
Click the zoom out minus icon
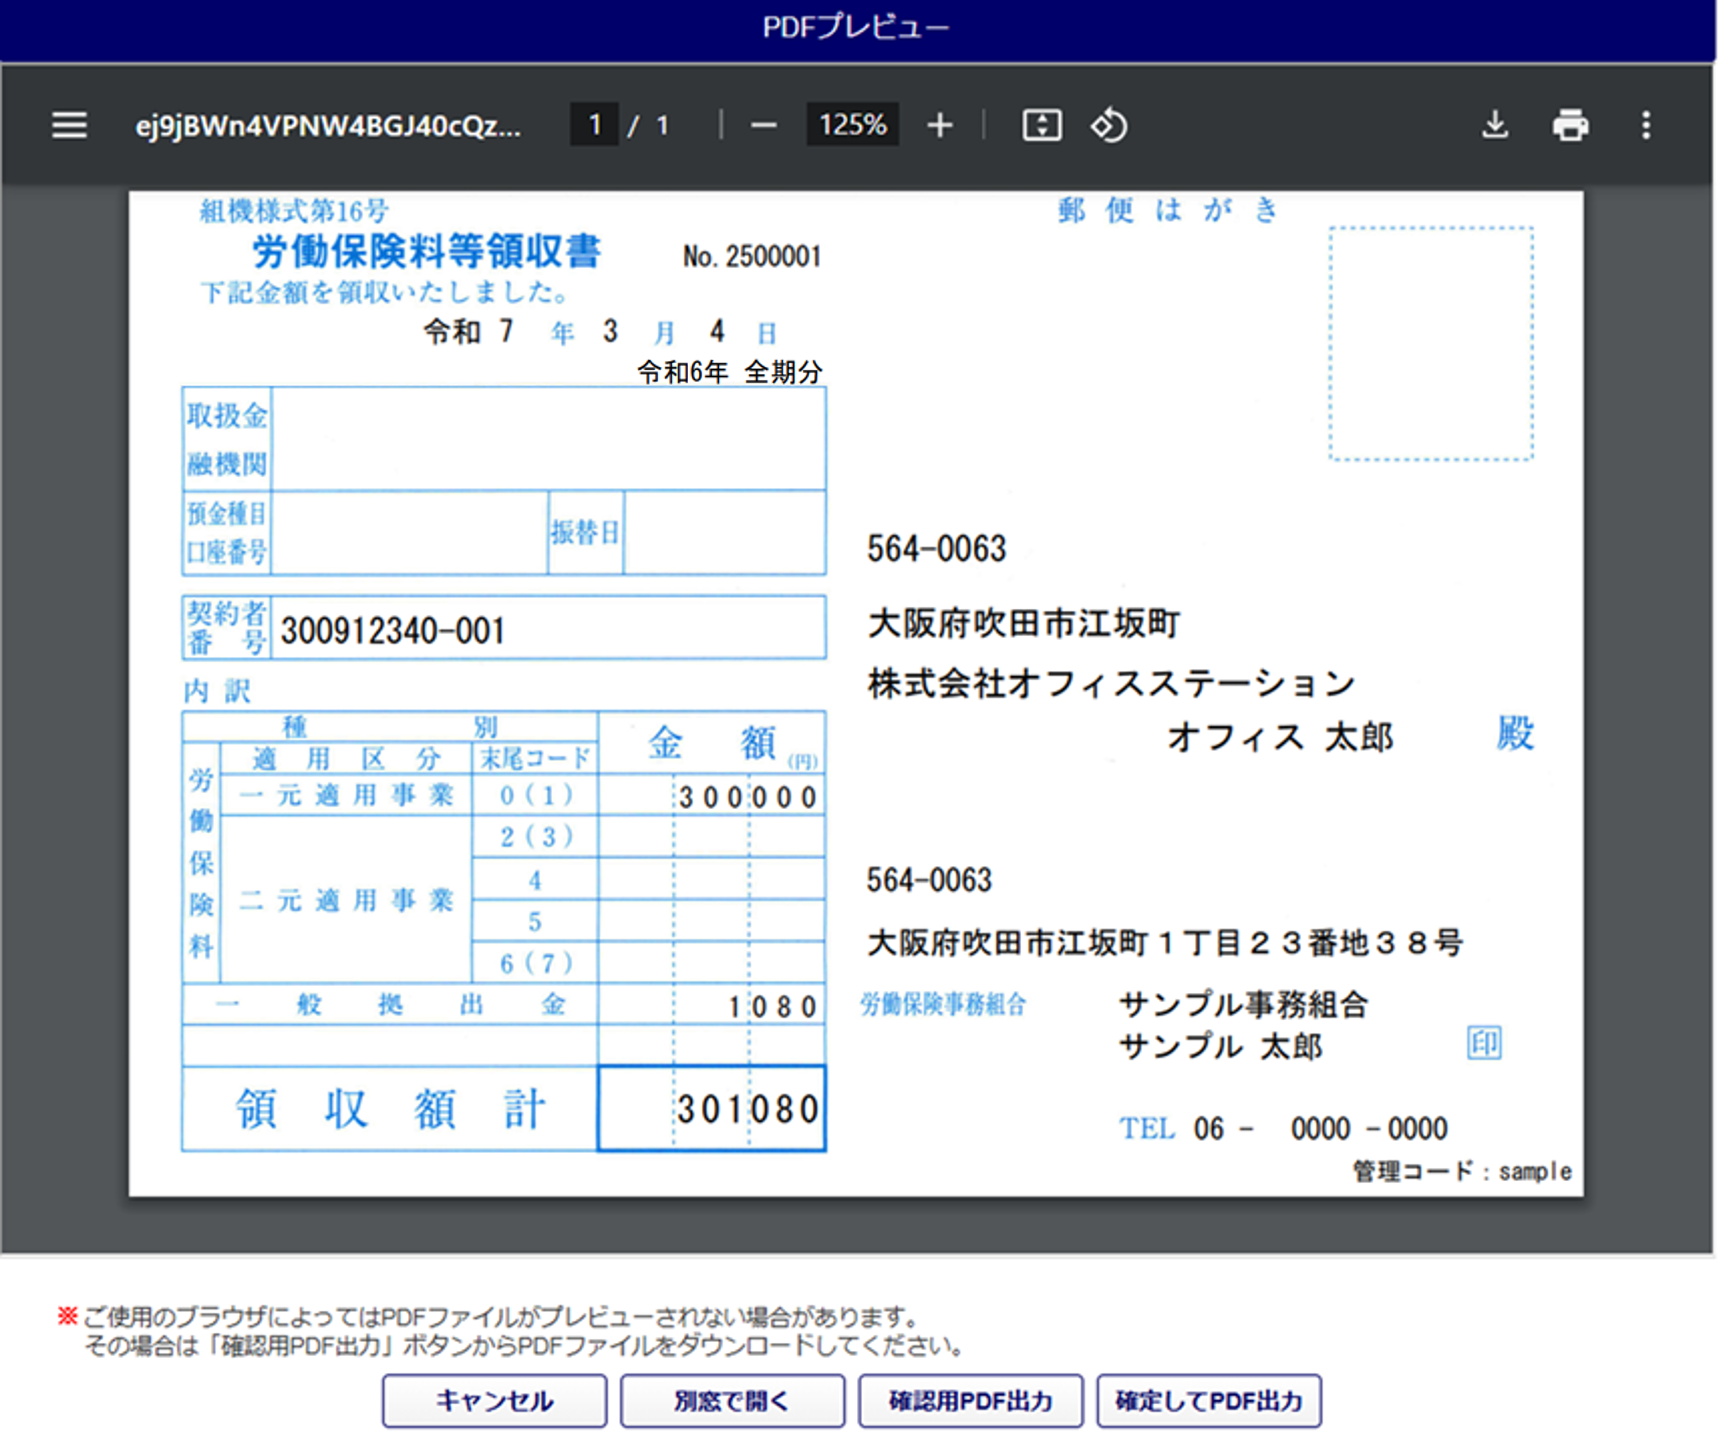pyautogui.click(x=763, y=126)
